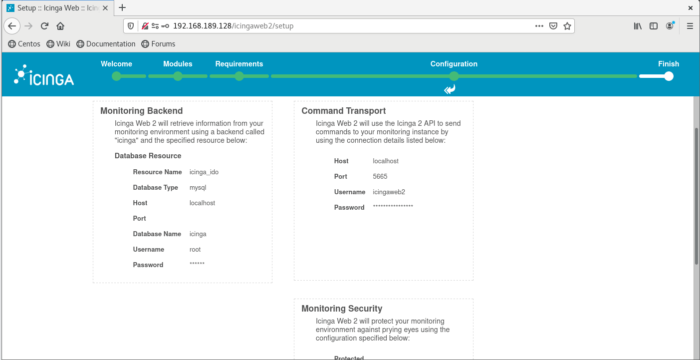The width and height of the screenshot is (700, 360).
Task: Click the address bar URL field
Action: (348, 26)
